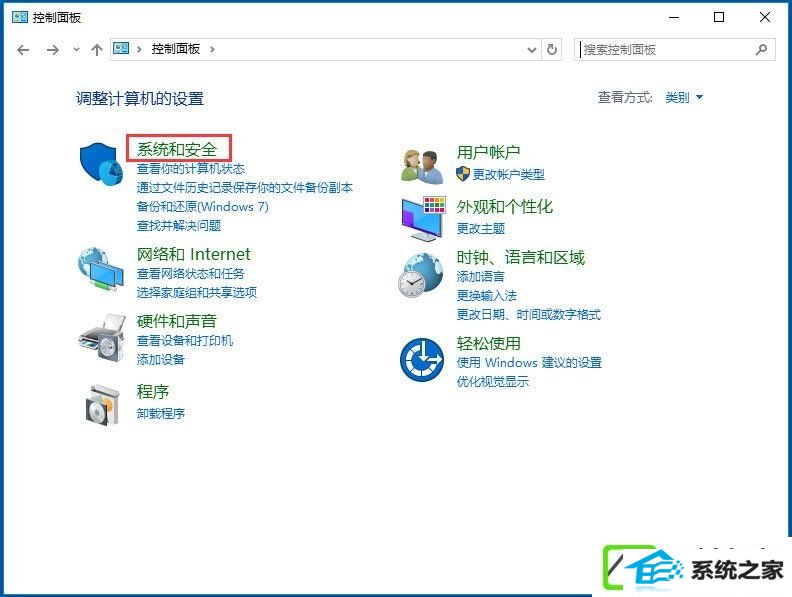Click 更换输入法 link

pyautogui.click(x=487, y=295)
